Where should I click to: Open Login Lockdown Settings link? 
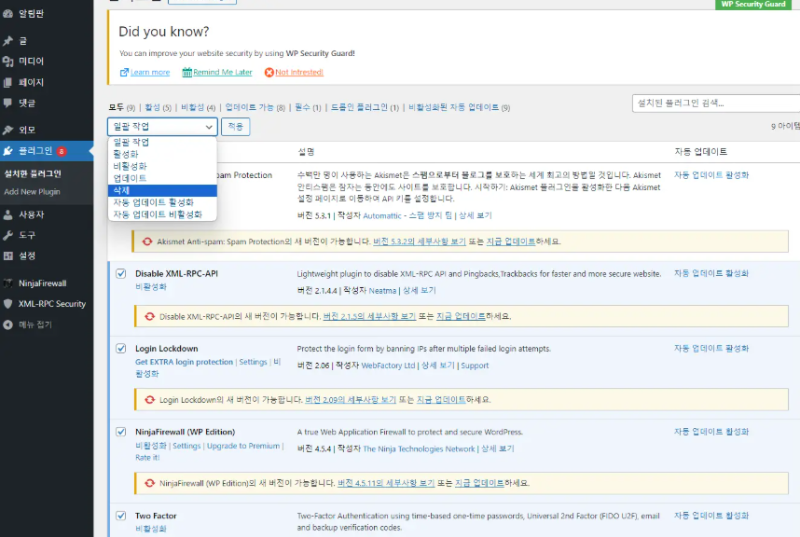[253, 362]
